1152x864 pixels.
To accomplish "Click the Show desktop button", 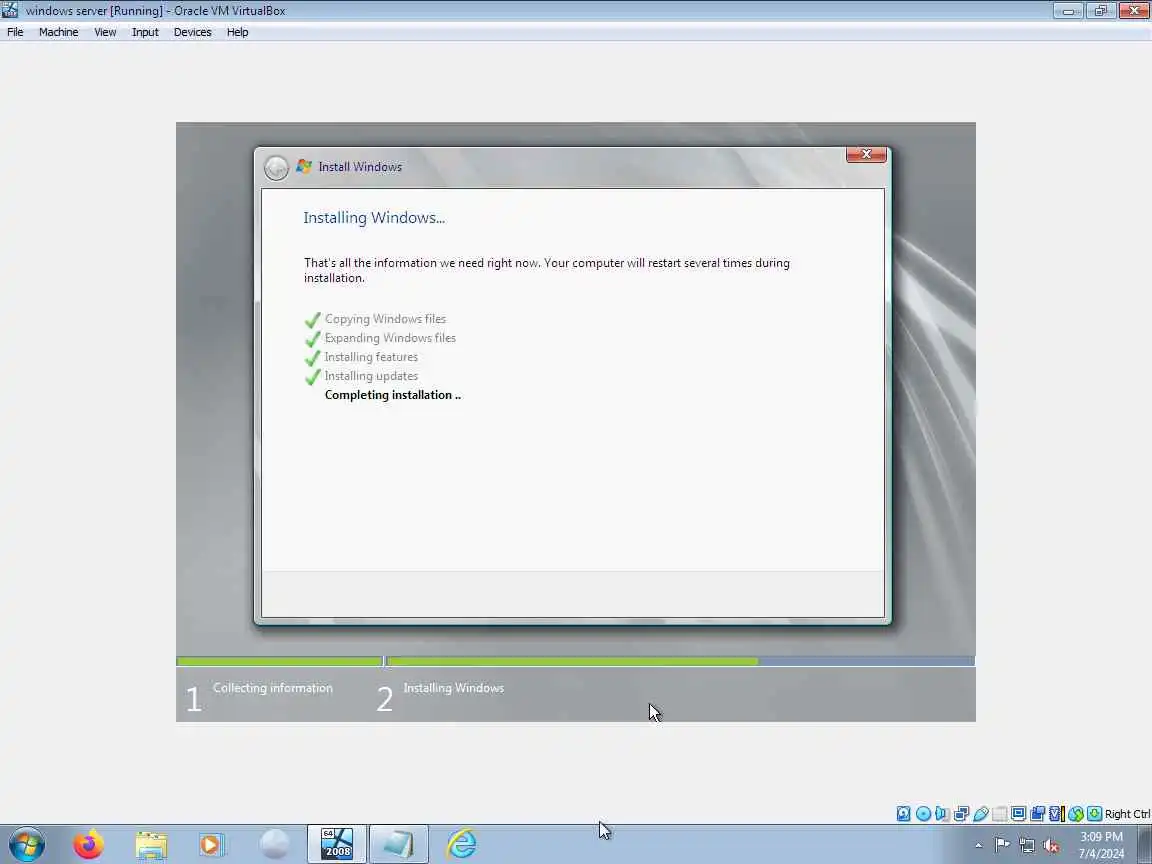I will pos(1145,844).
